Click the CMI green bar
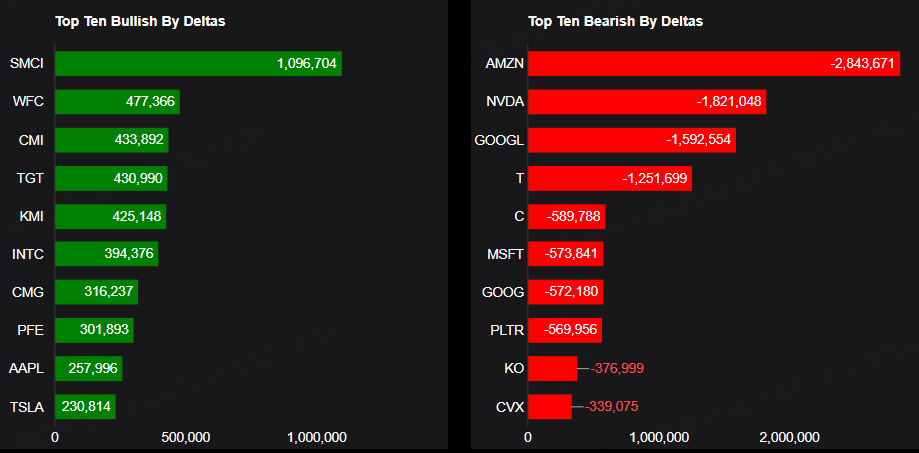The height and width of the screenshot is (453, 919). pyautogui.click(x=112, y=139)
